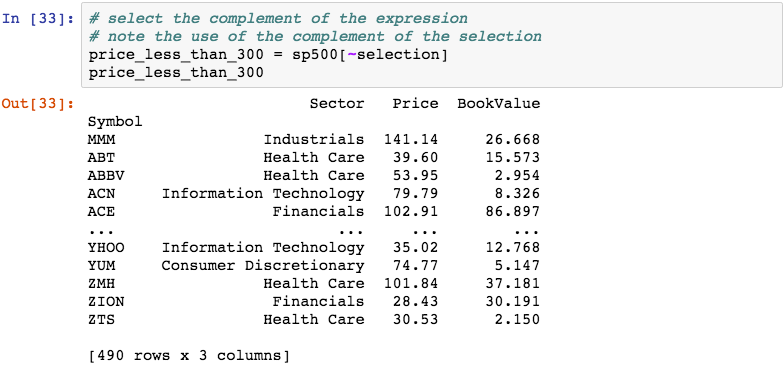Click the Price column header
Viewport: 784px width, 366px height.
click(x=415, y=104)
